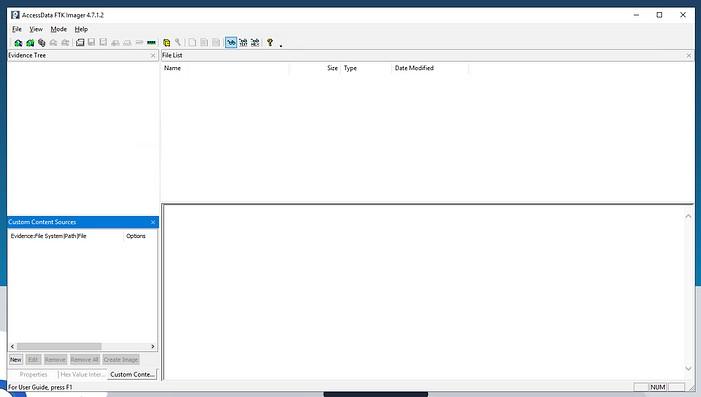This screenshot has height=397, width=701.
Task: Click the horizontal scrollbar in Custom Content Sources
Action: click(82, 346)
